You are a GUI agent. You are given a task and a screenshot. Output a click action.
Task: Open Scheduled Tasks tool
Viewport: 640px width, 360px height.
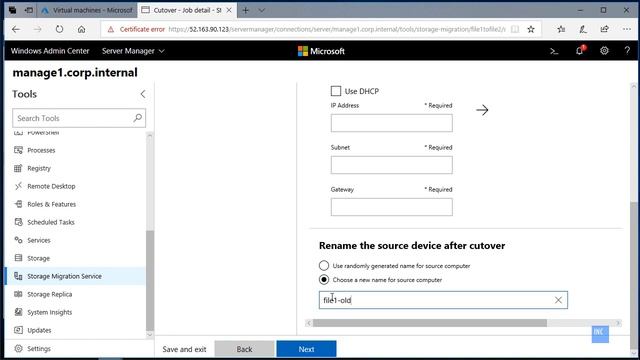tap(51, 222)
